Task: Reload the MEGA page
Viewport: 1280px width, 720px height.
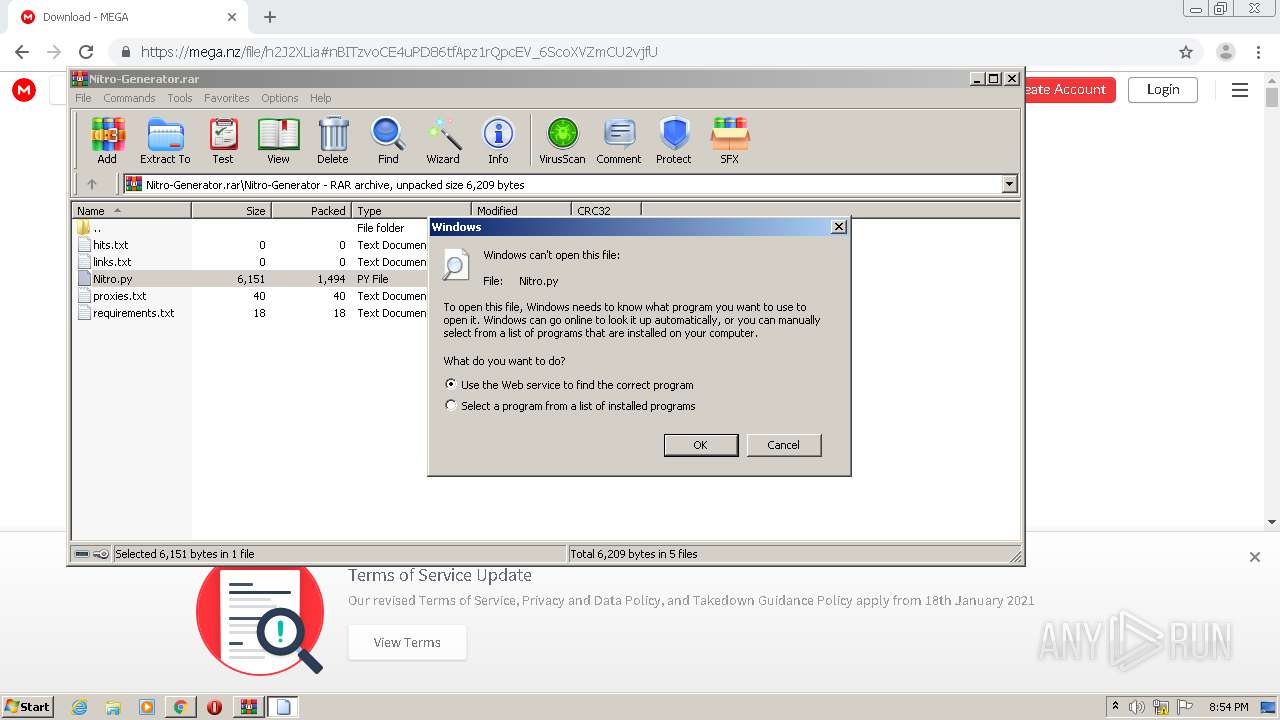Action: [x=86, y=52]
